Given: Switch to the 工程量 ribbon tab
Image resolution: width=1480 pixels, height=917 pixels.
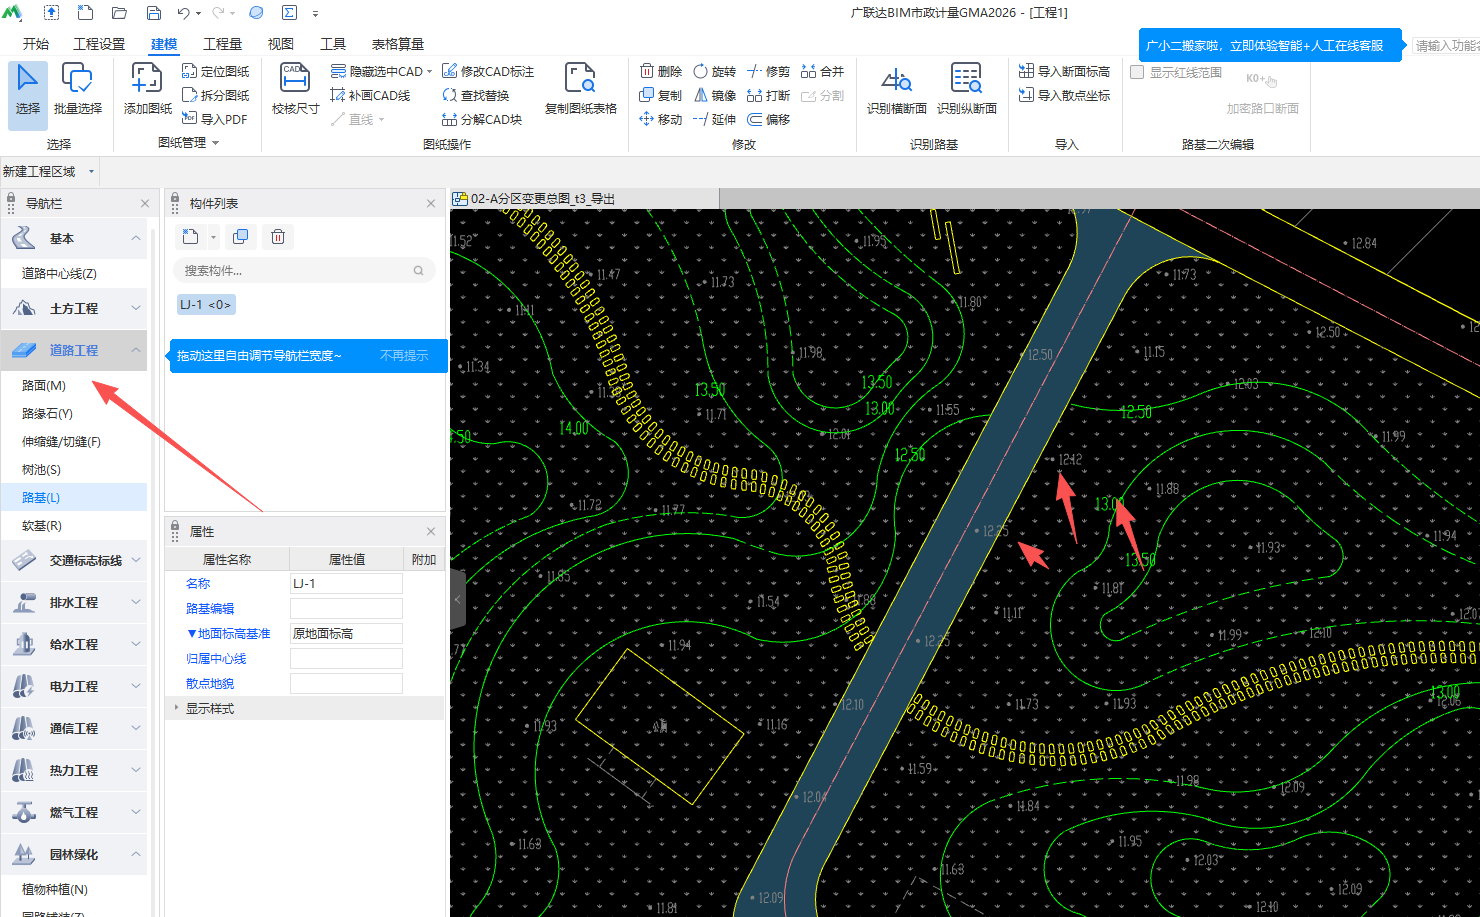Looking at the screenshot, I should tap(222, 44).
